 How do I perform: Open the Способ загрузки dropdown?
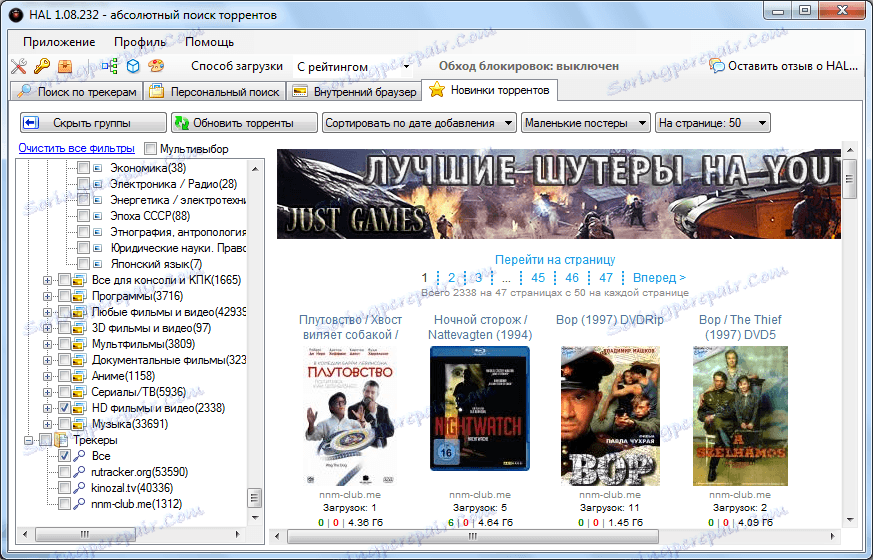coord(354,67)
